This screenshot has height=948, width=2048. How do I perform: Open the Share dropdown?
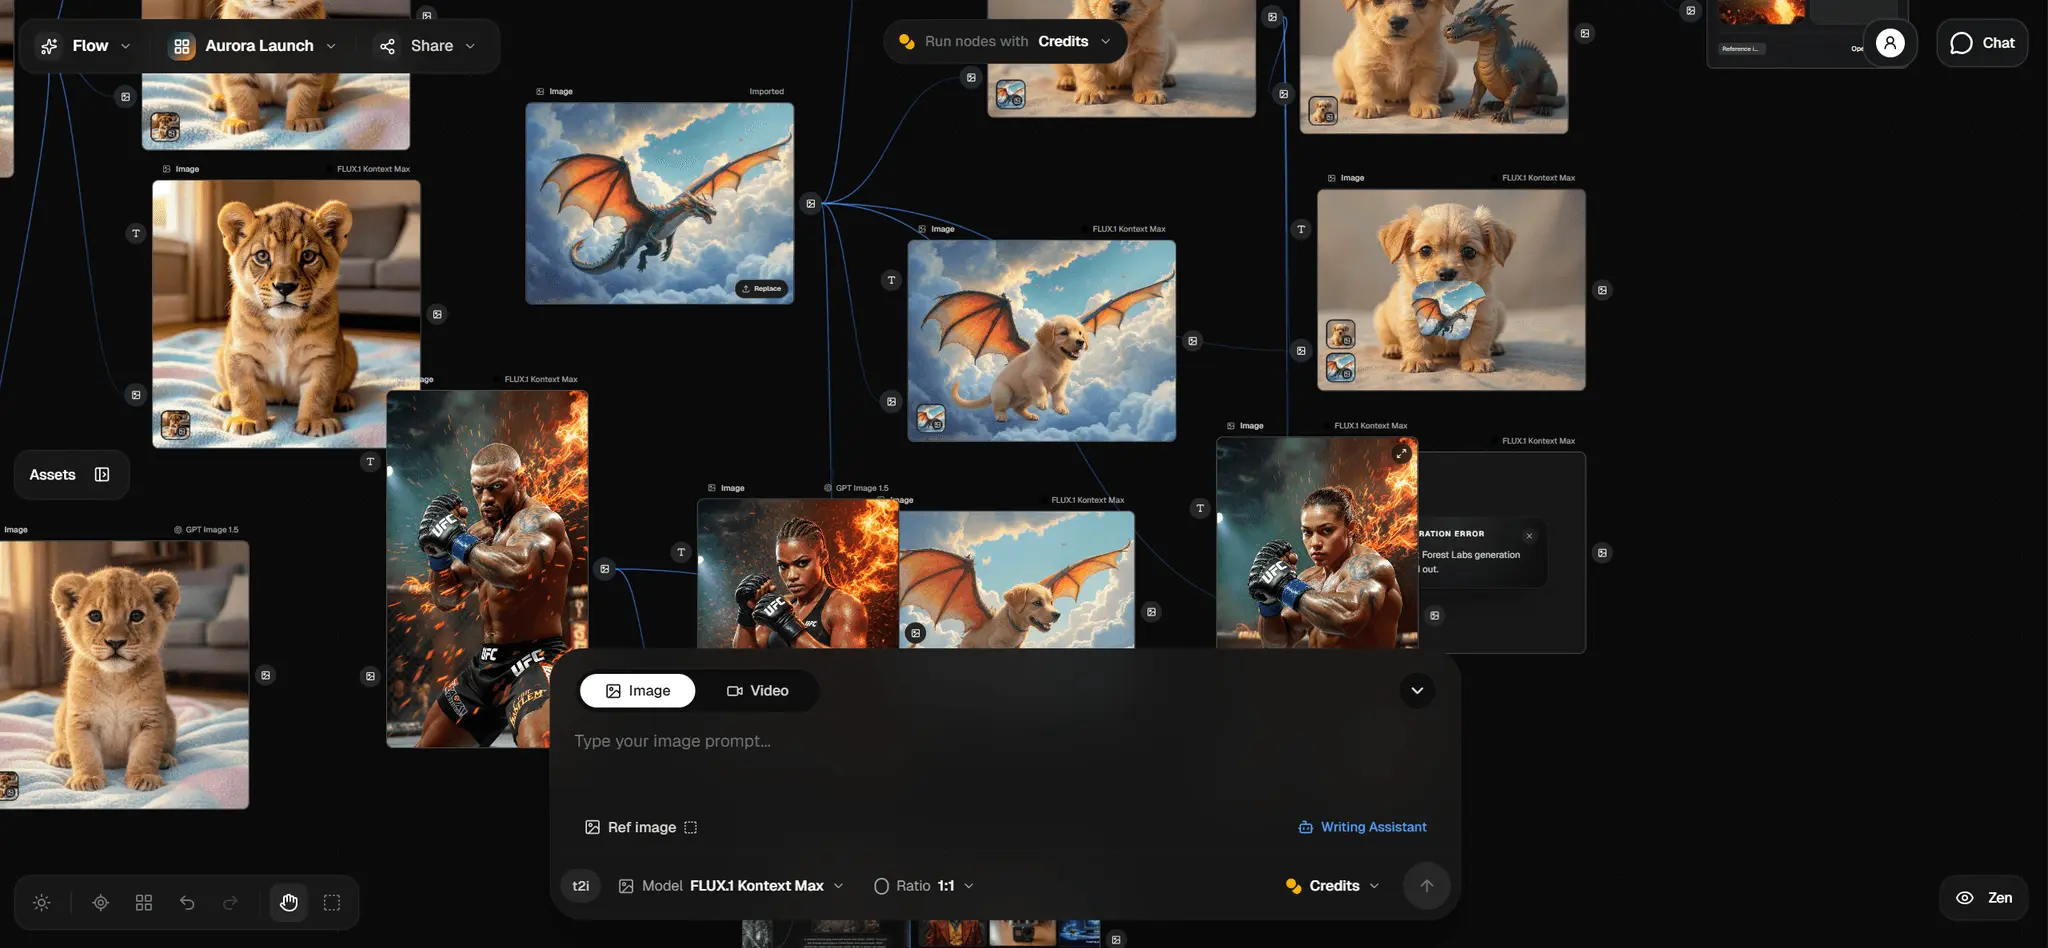pos(427,46)
